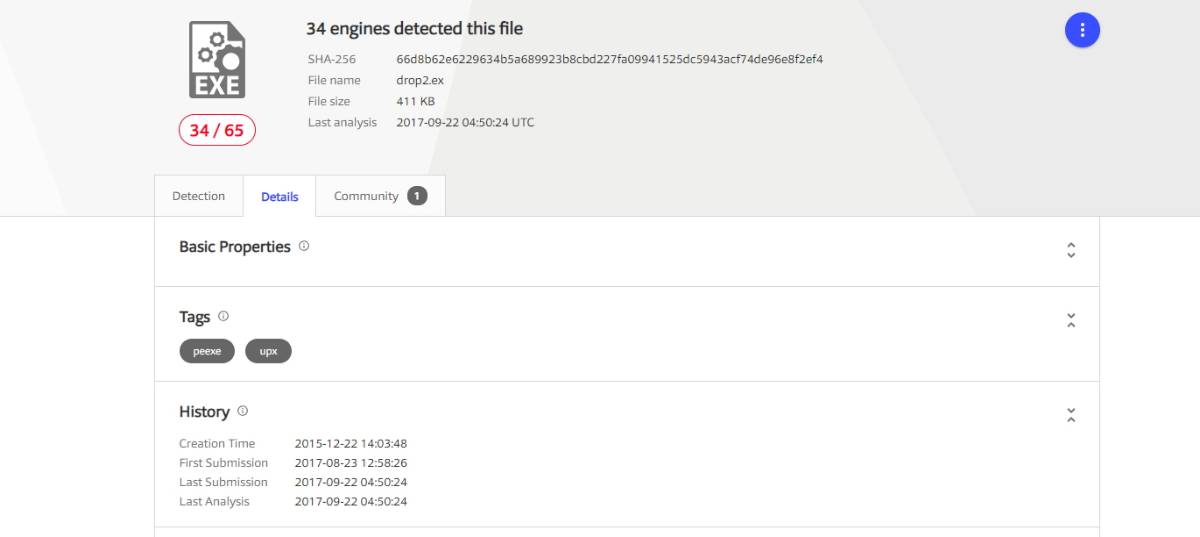Click the EXE file type icon
Image resolution: width=1200 pixels, height=537 pixels.
coord(217,60)
